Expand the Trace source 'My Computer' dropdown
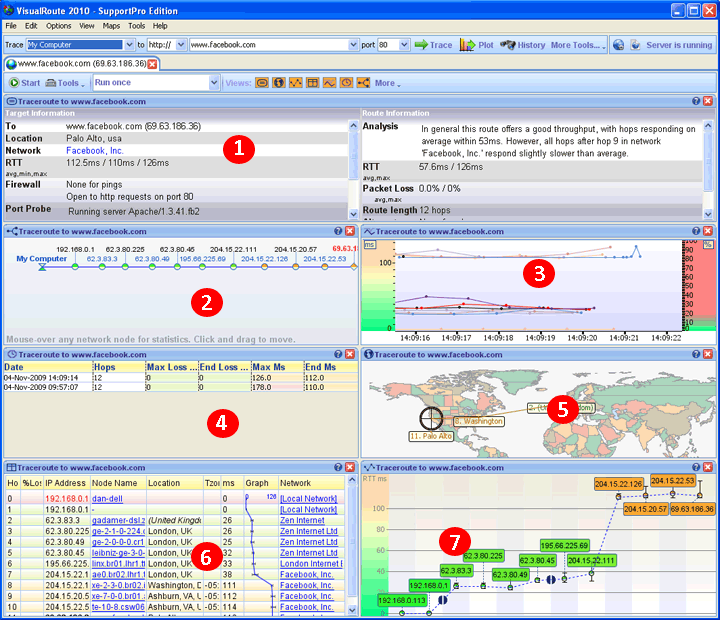 (129, 45)
